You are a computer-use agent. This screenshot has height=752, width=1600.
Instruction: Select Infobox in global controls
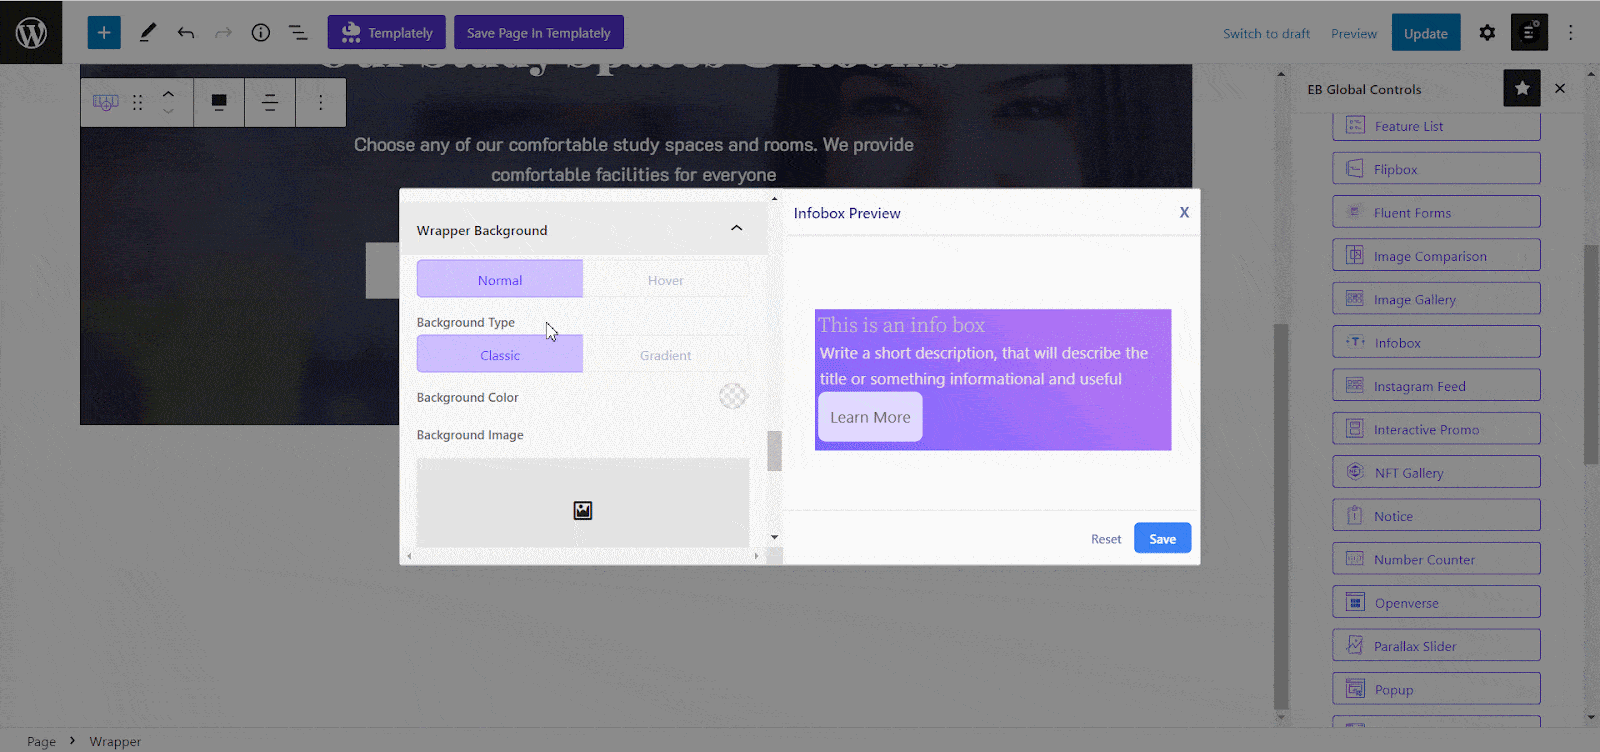1436,342
